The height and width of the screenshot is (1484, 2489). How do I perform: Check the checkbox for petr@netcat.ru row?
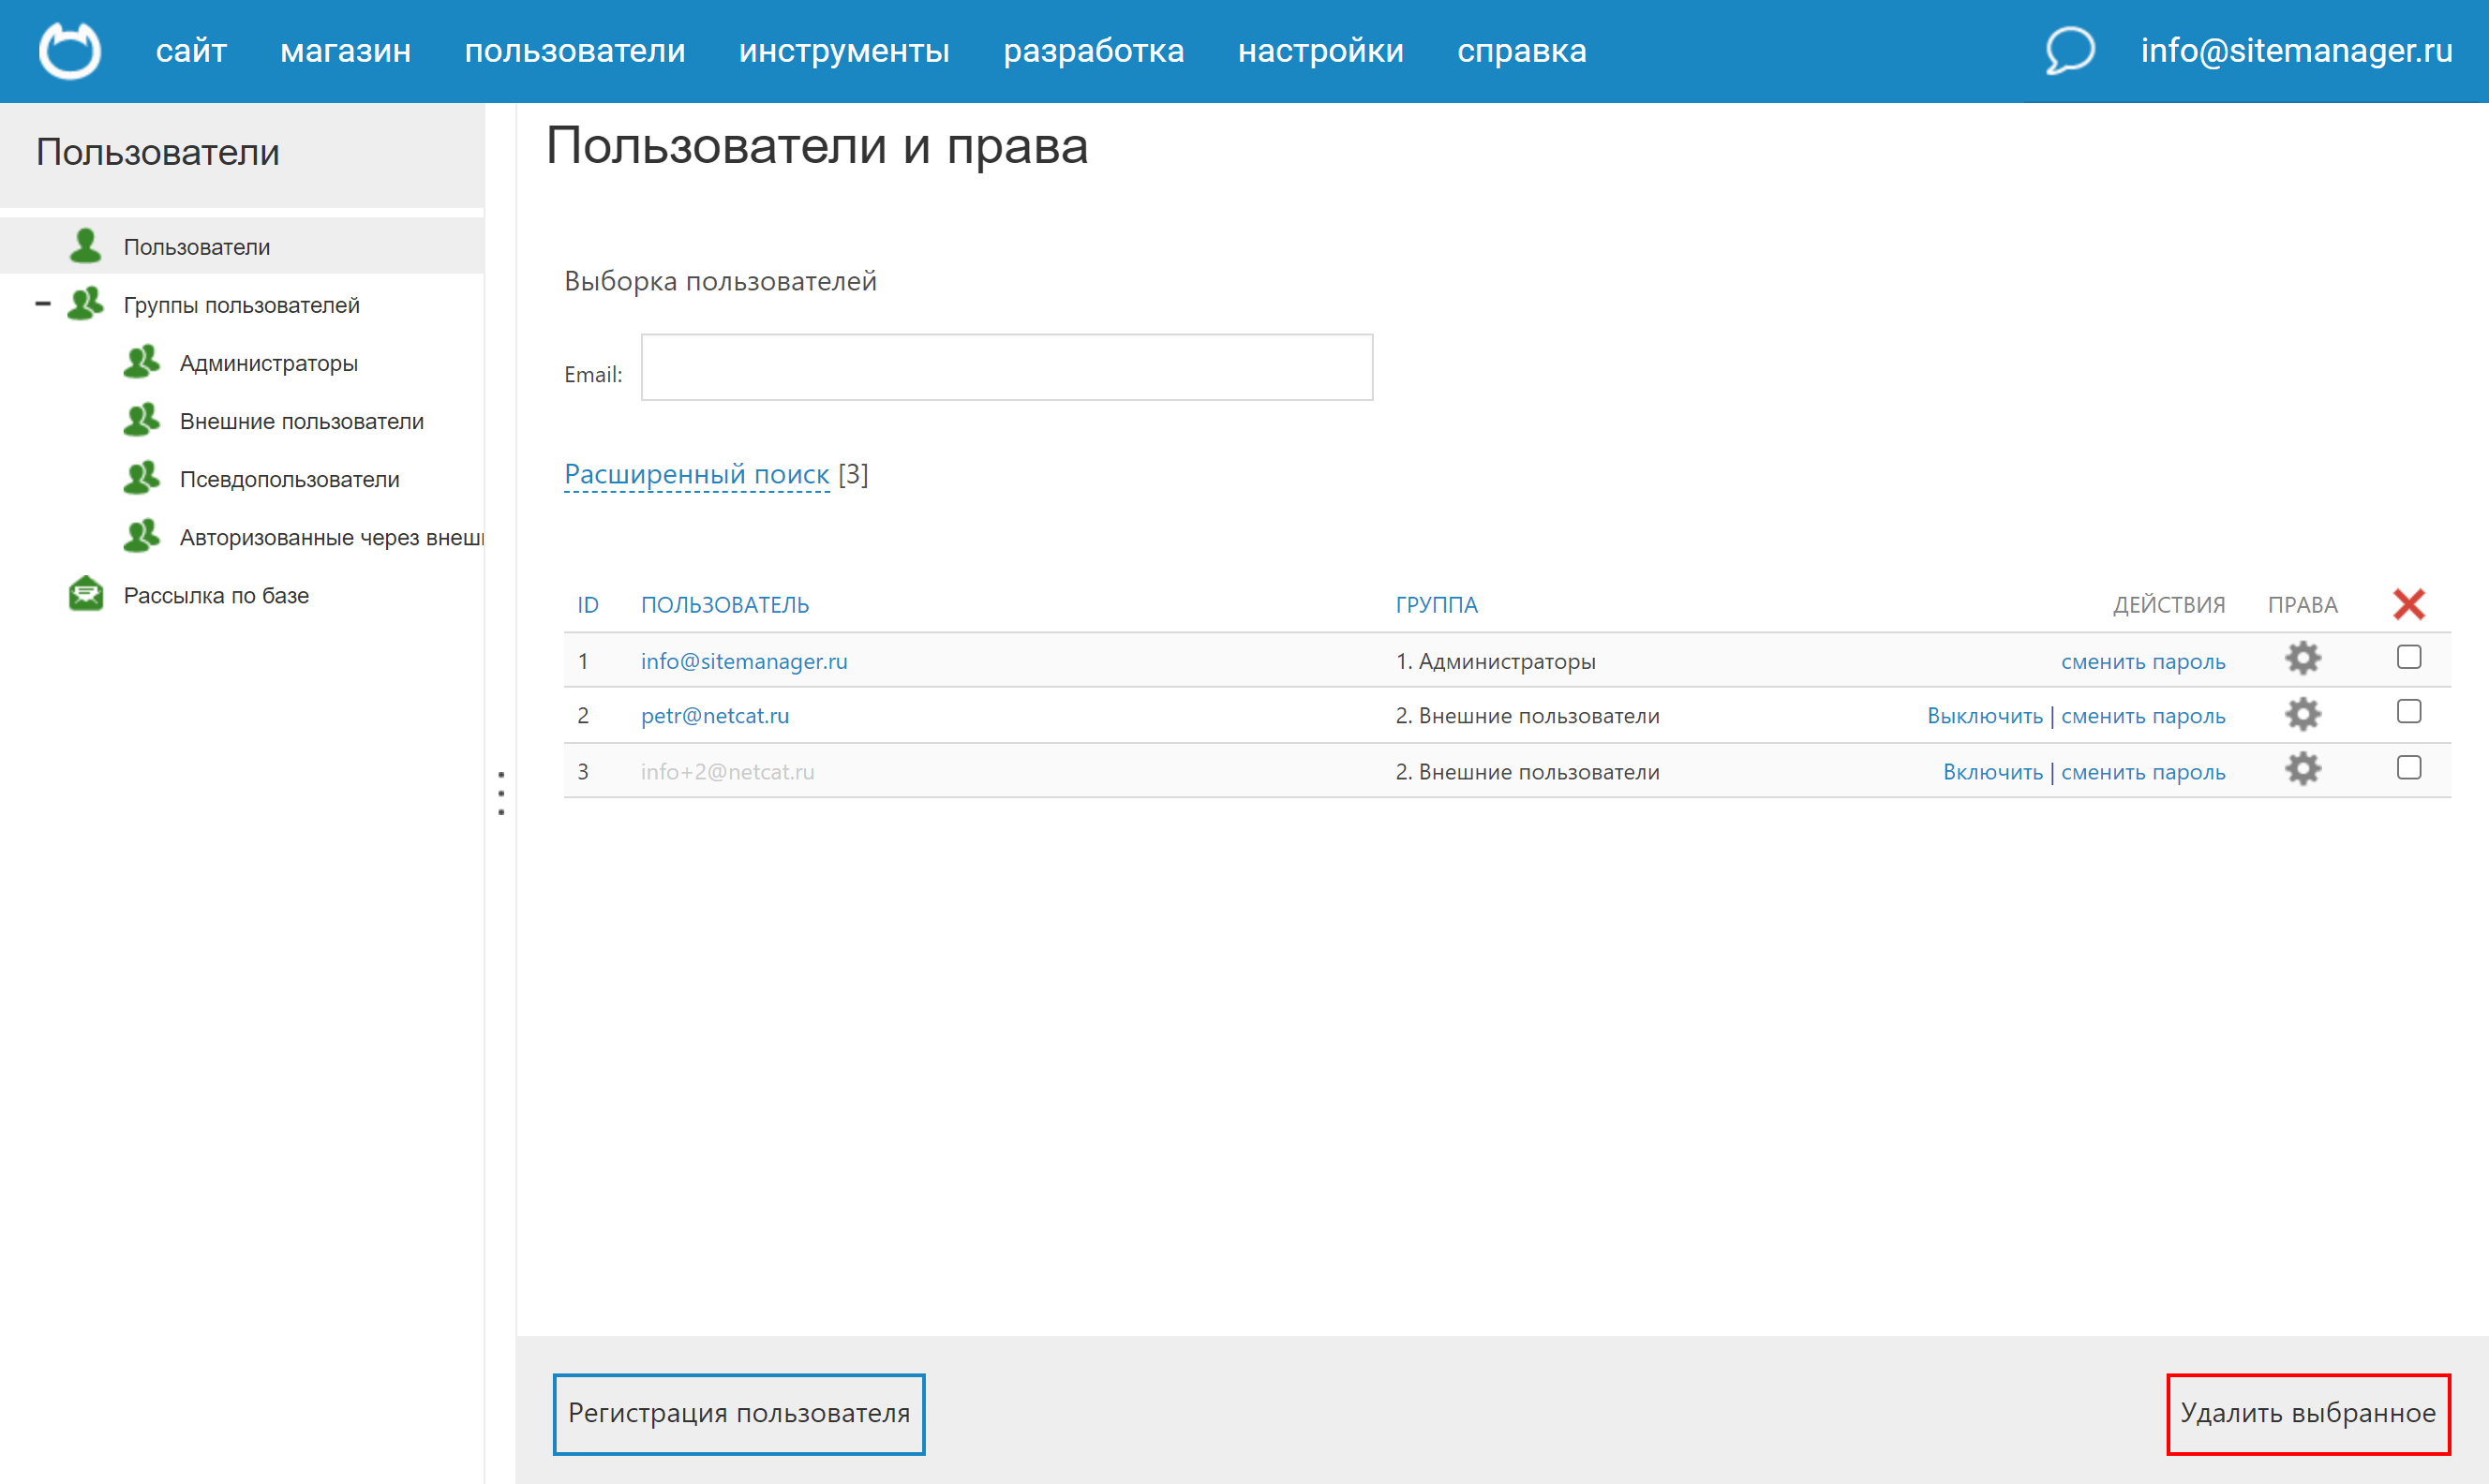point(2410,711)
